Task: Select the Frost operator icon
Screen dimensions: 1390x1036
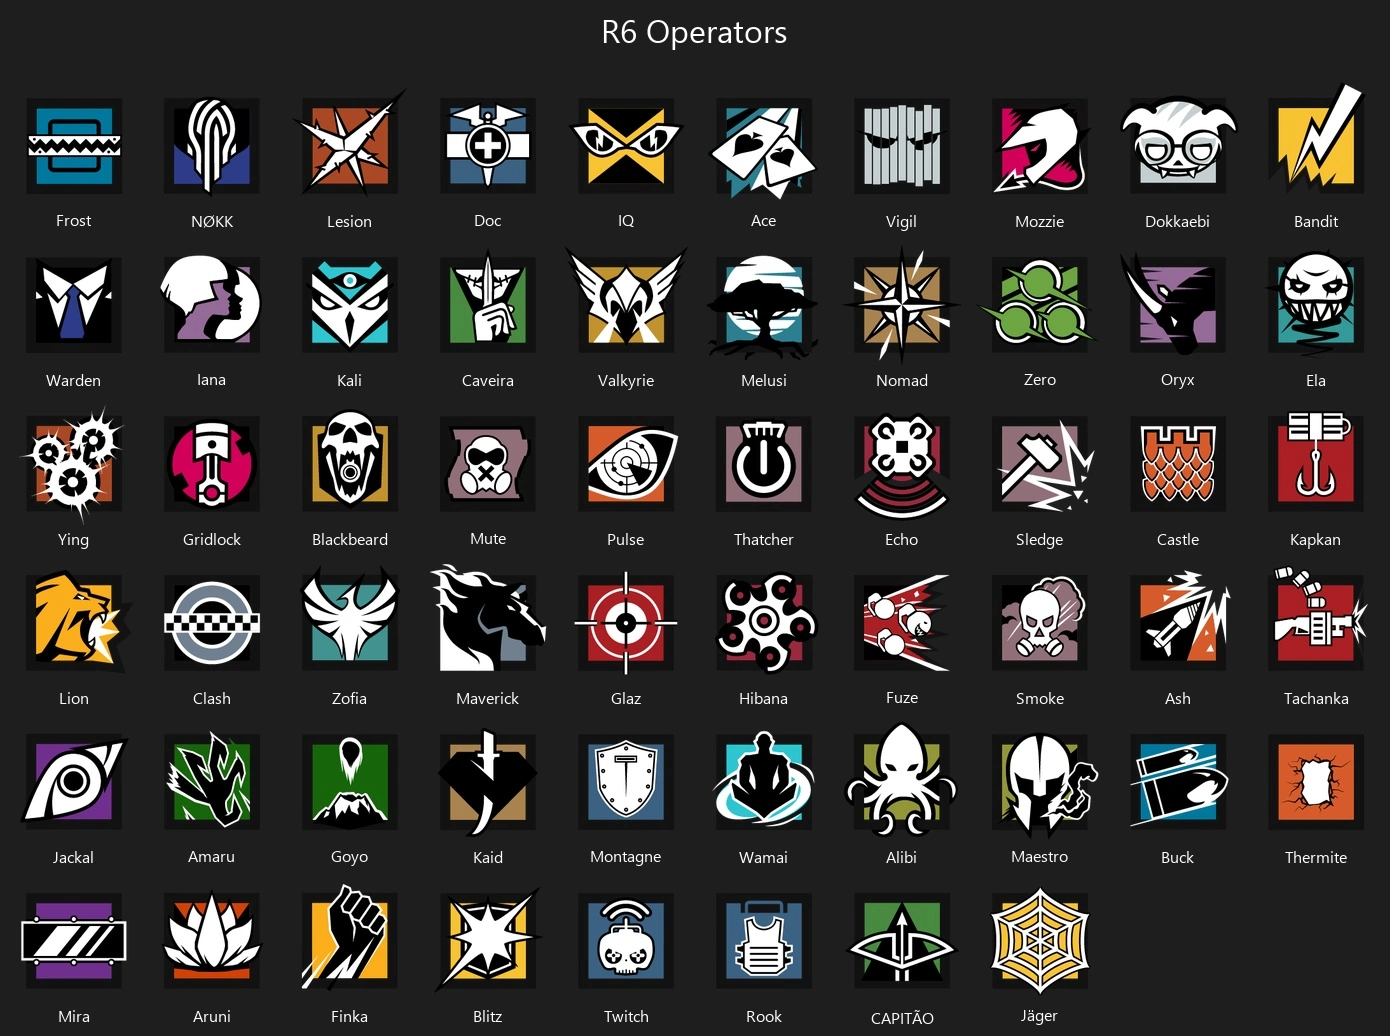Action: click(74, 146)
